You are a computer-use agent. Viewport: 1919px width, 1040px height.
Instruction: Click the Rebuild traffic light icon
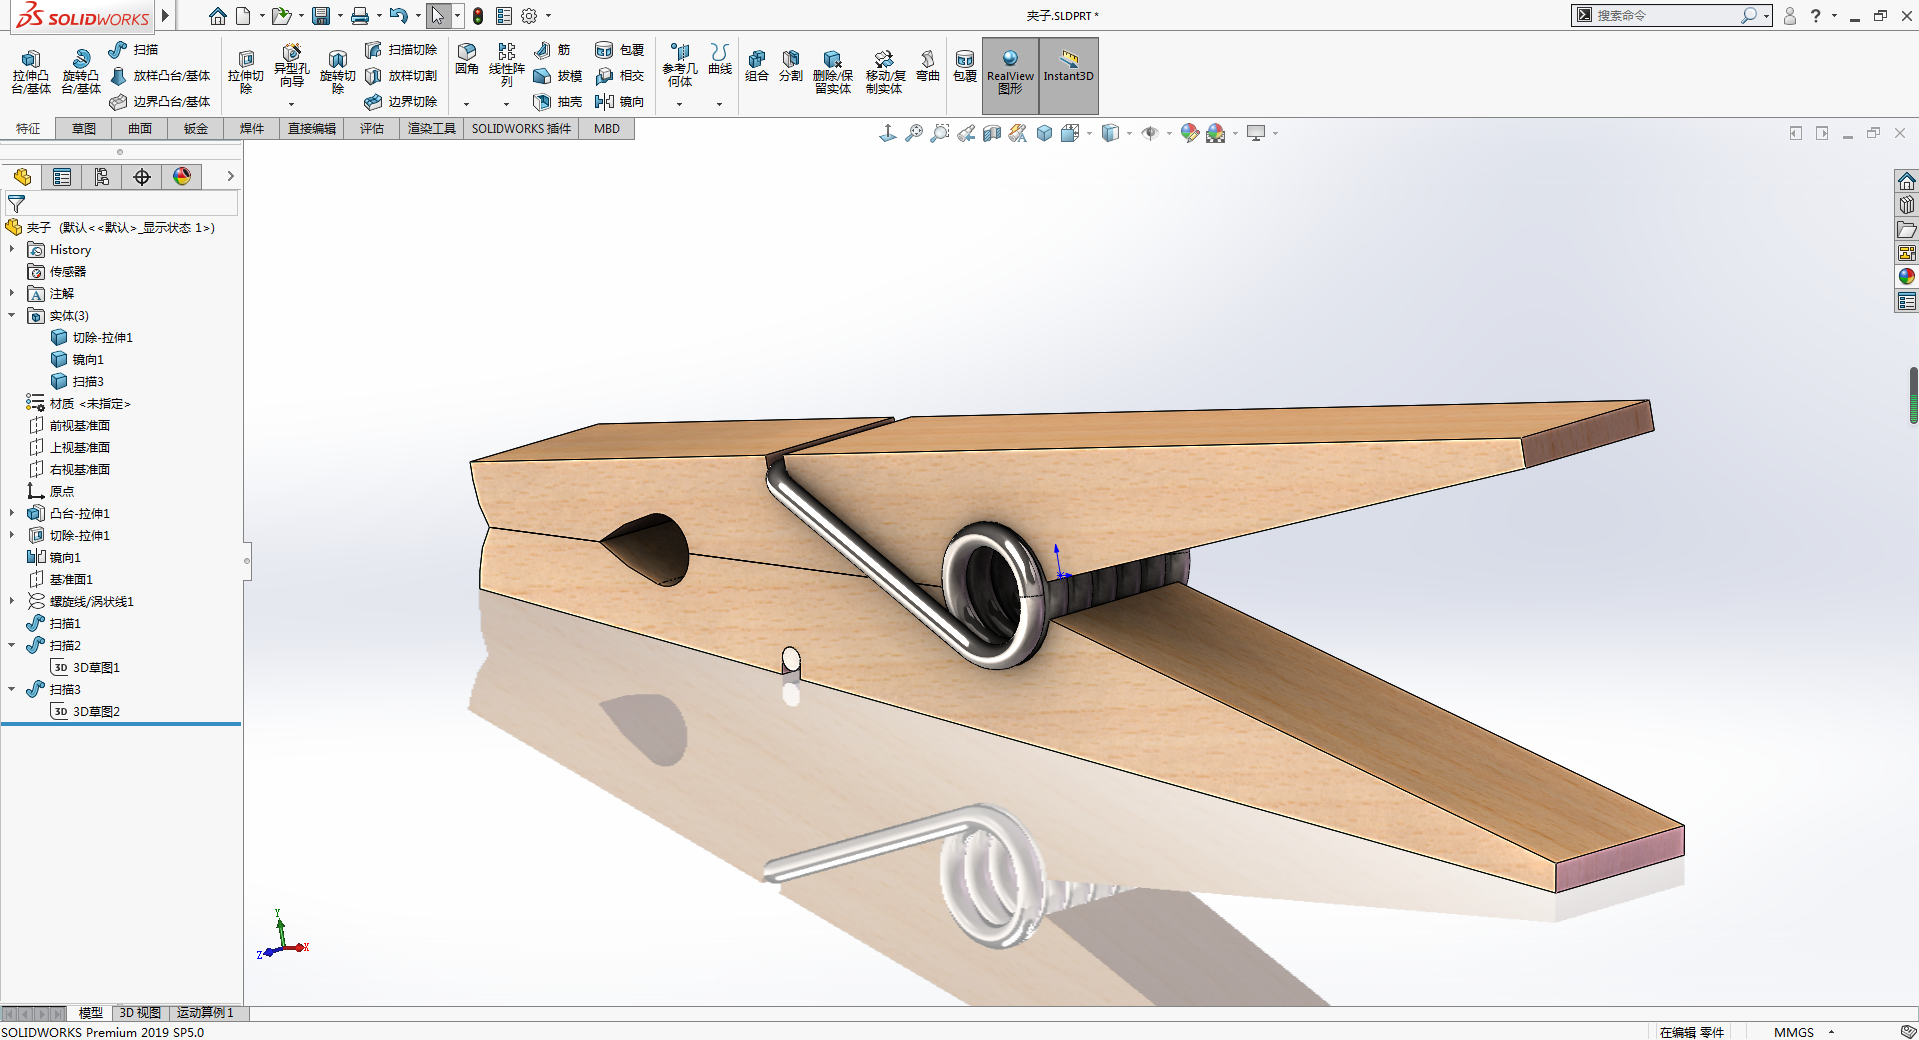[x=478, y=16]
